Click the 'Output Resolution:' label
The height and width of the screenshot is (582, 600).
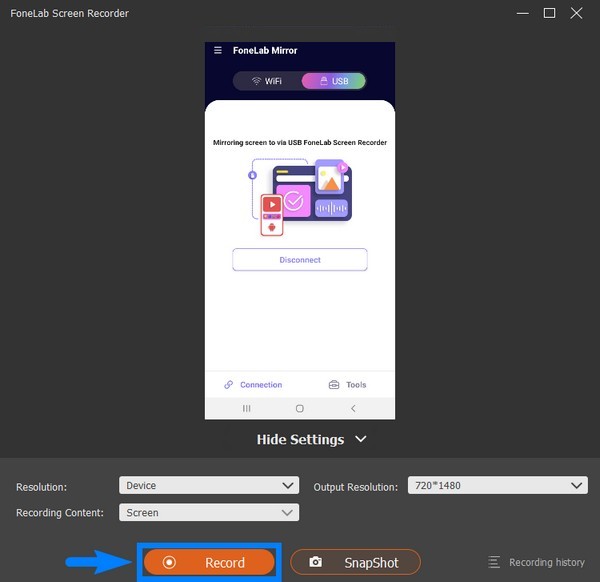point(355,487)
